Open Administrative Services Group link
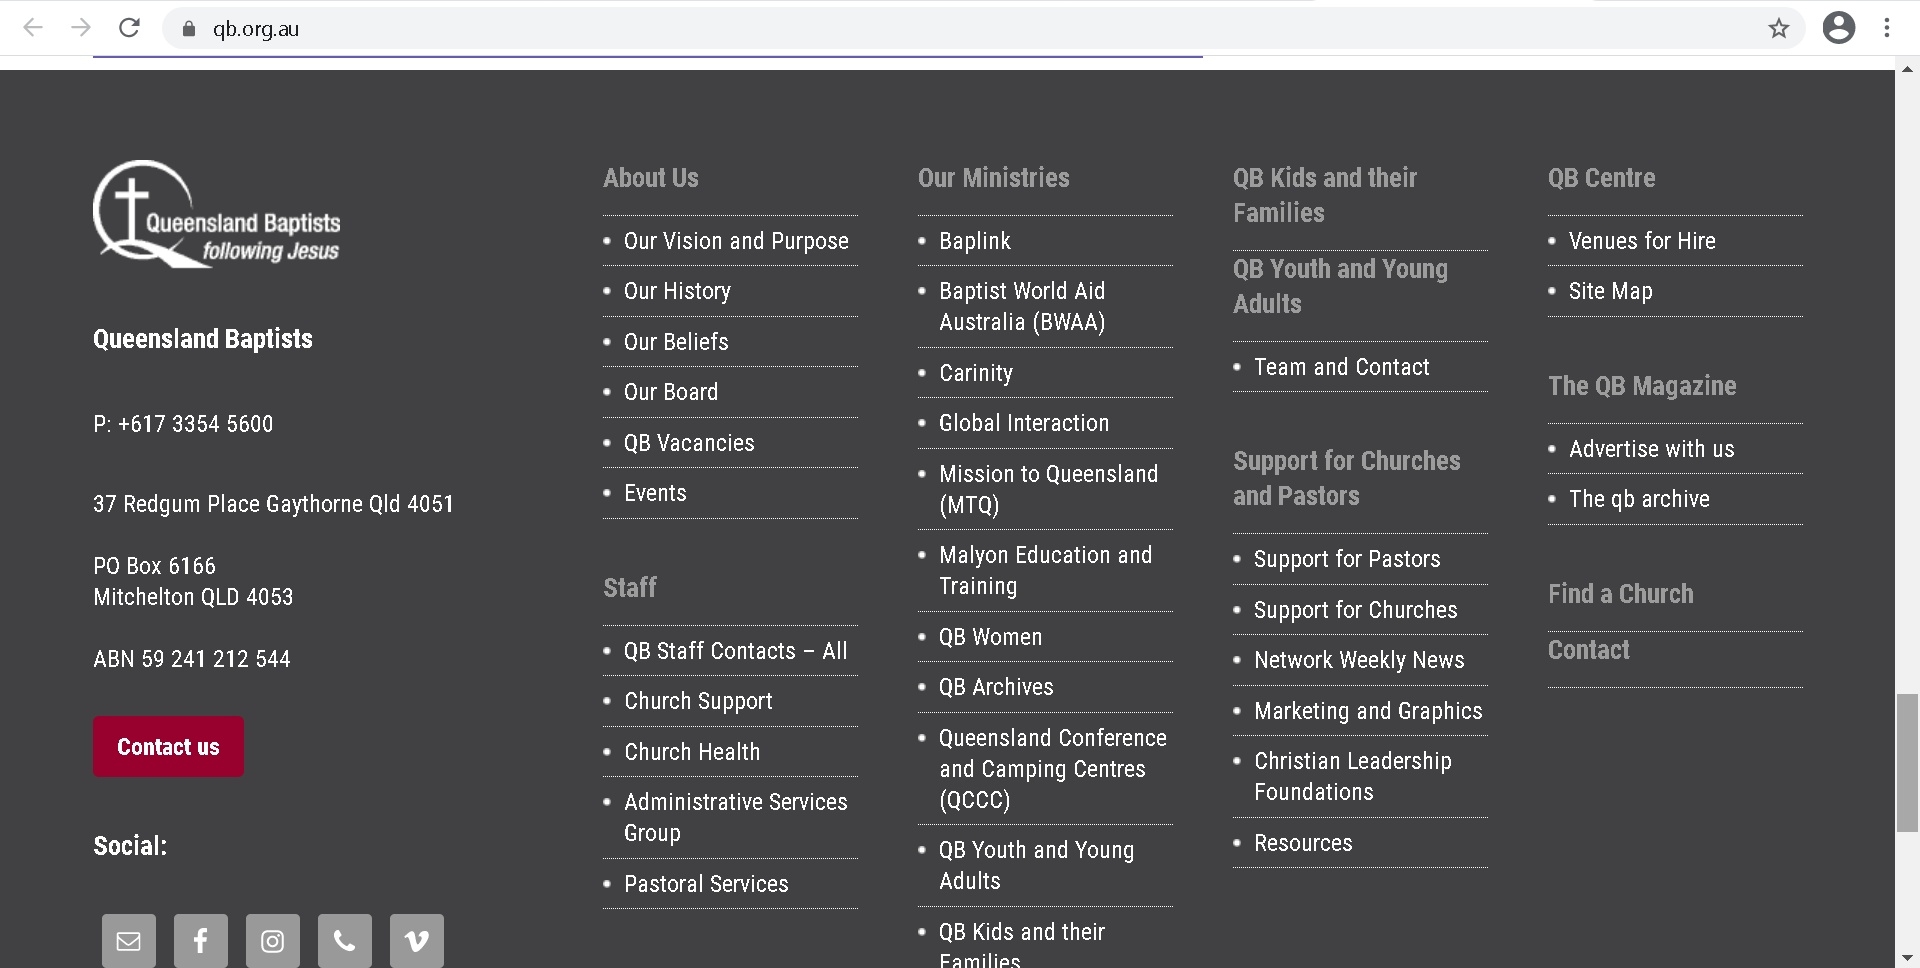The image size is (1920, 968). (x=735, y=817)
